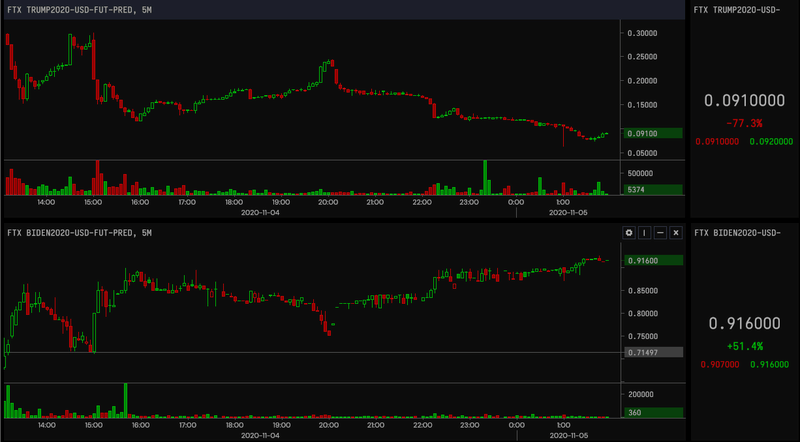800x442 pixels.
Task: Click the 2020-11-04 date label under Trump chart
Action: (260, 212)
